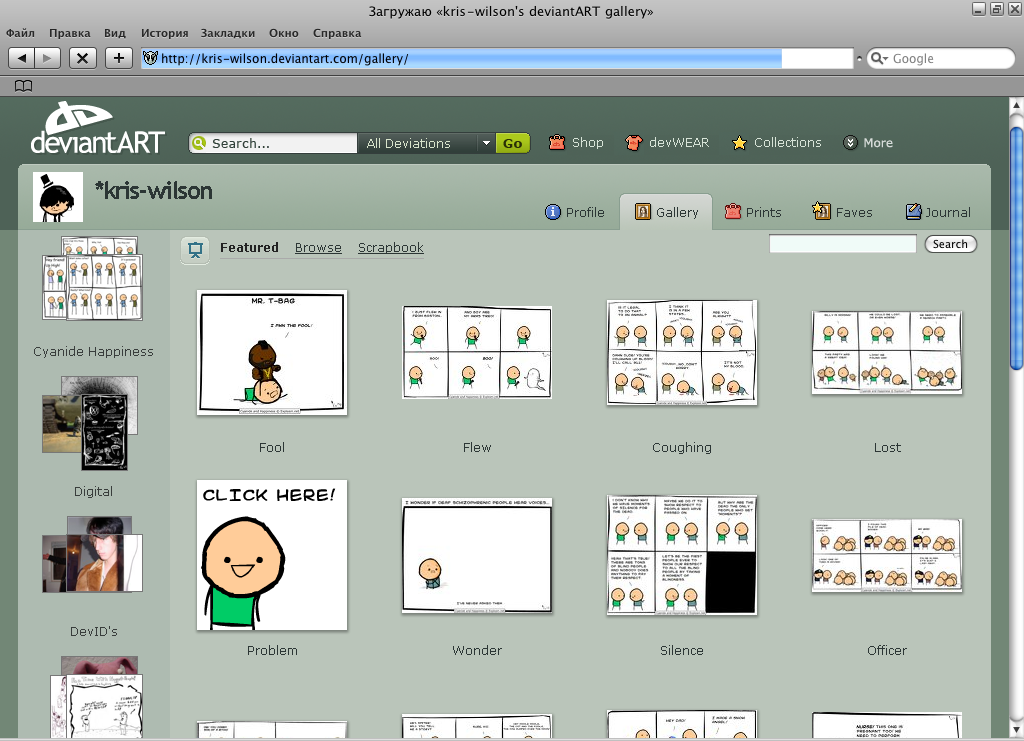1024x741 pixels.
Task: Open the Google search engine dropdown arrow
Action: 885,59
